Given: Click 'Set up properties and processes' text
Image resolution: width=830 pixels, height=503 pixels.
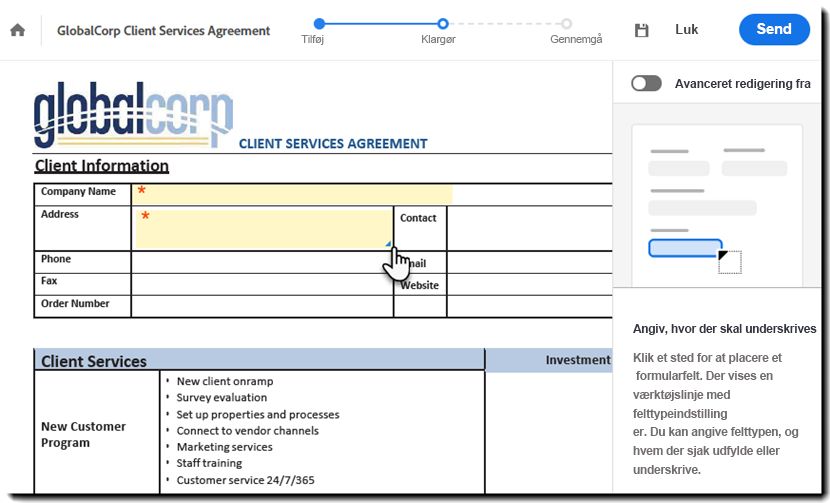Looking at the screenshot, I should tap(258, 415).
